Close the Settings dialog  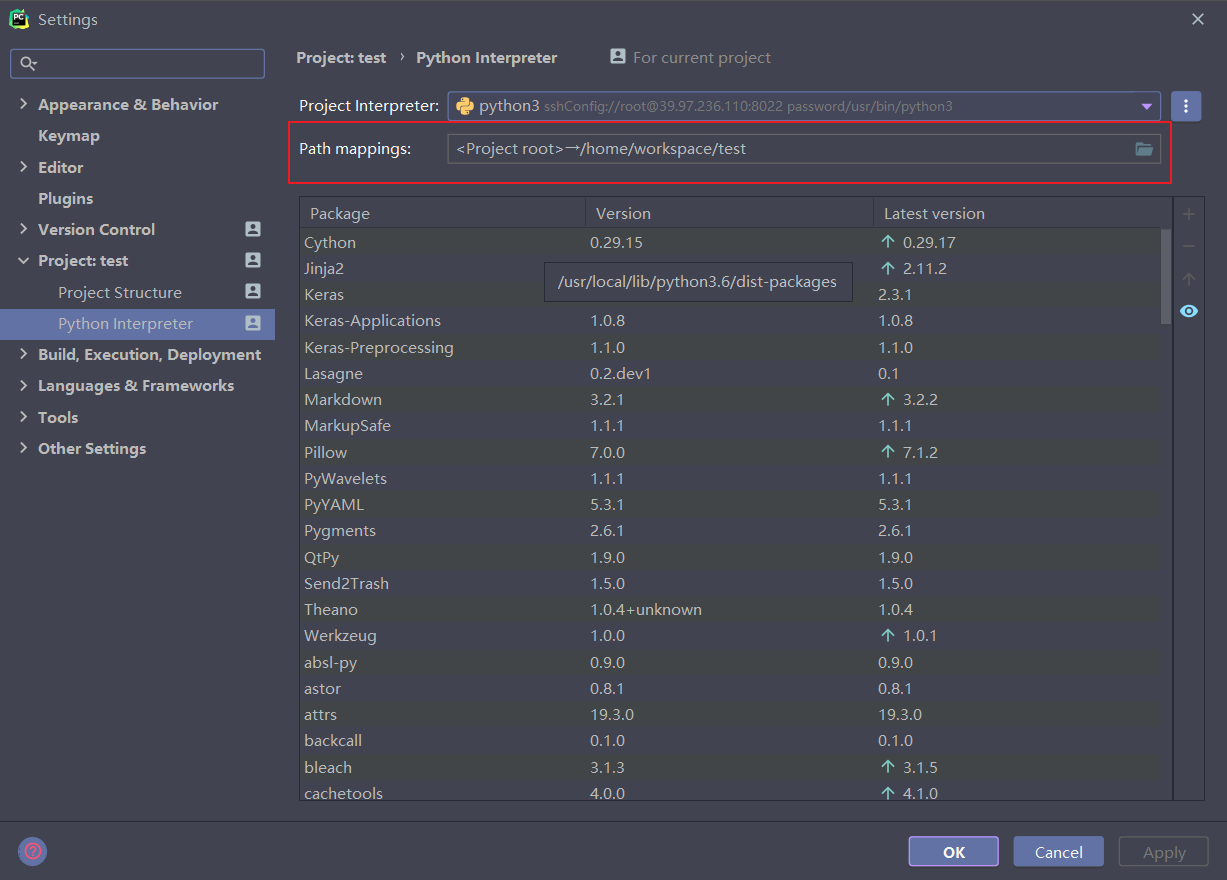pyautogui.click(x=1198, y=19)
